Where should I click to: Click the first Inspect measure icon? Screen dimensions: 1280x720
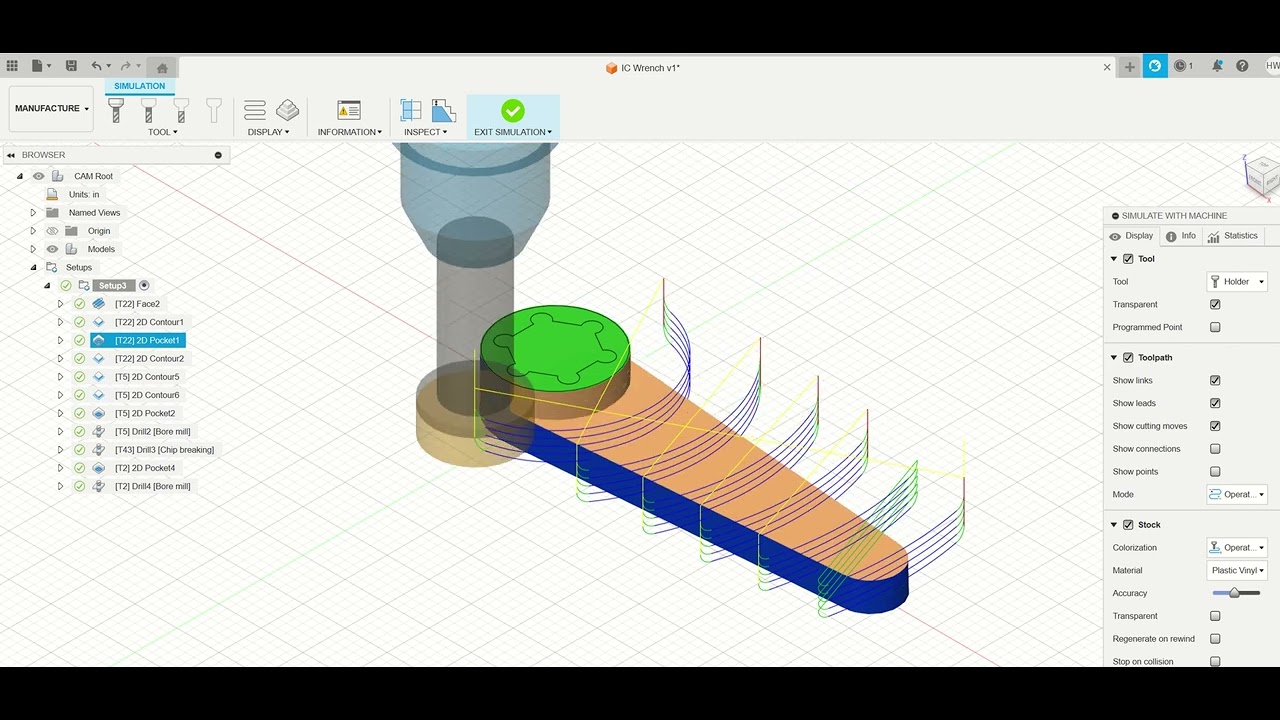click(411, 110)
